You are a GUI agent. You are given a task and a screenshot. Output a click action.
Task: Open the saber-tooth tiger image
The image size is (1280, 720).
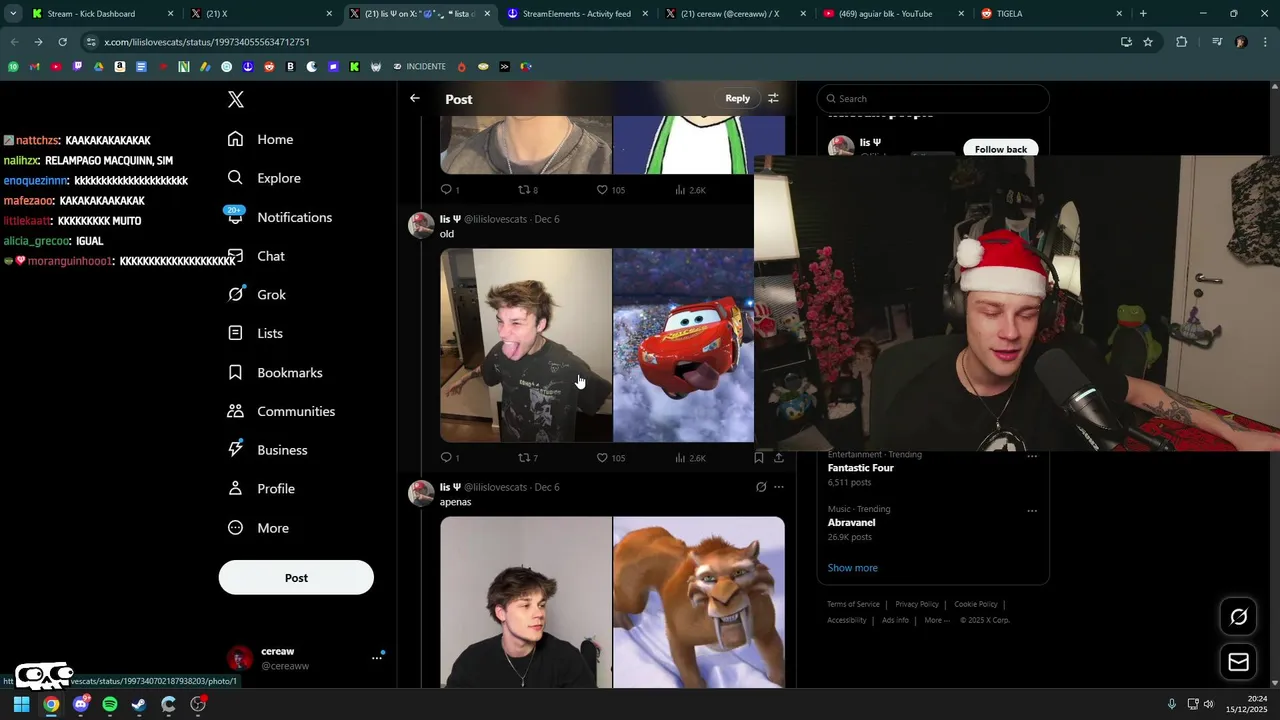[699, 602]
